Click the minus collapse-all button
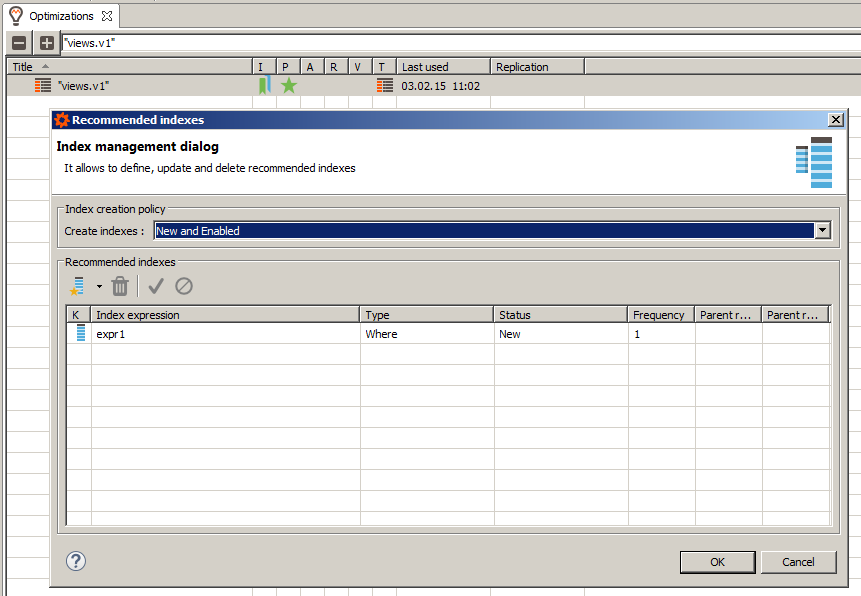Screen dimensions: 861x596 pos(19,43)
